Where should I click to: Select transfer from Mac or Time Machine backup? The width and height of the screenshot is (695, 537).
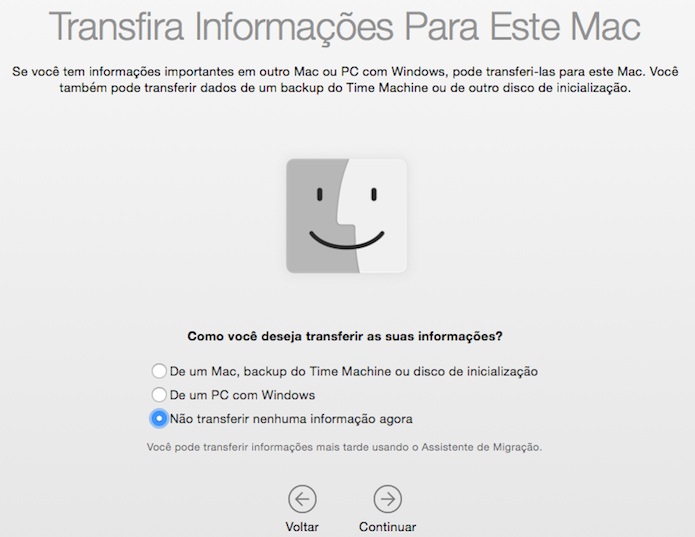(159, 371)
